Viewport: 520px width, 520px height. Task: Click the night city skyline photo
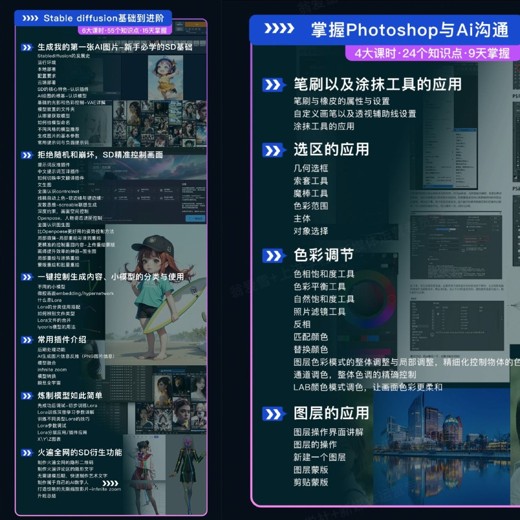tap(441, 446)
